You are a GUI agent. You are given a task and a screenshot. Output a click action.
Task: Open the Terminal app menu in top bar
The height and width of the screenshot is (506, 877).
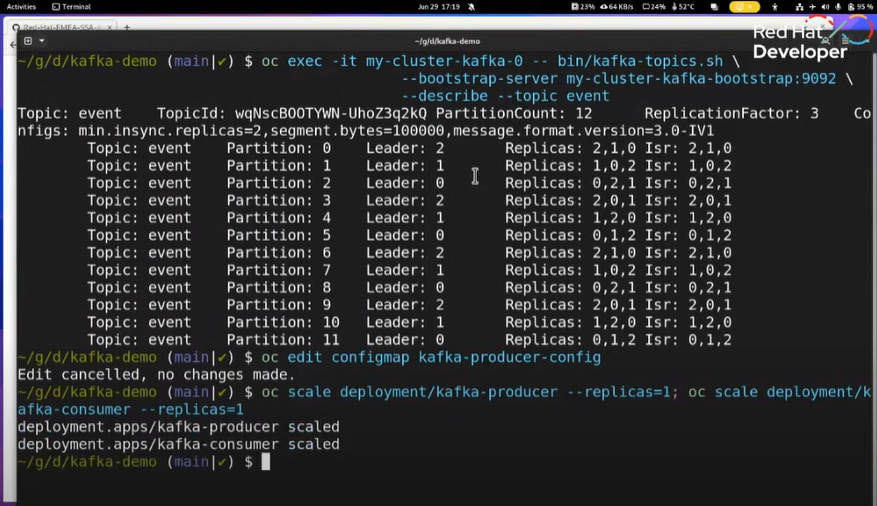tap(71, 7)
